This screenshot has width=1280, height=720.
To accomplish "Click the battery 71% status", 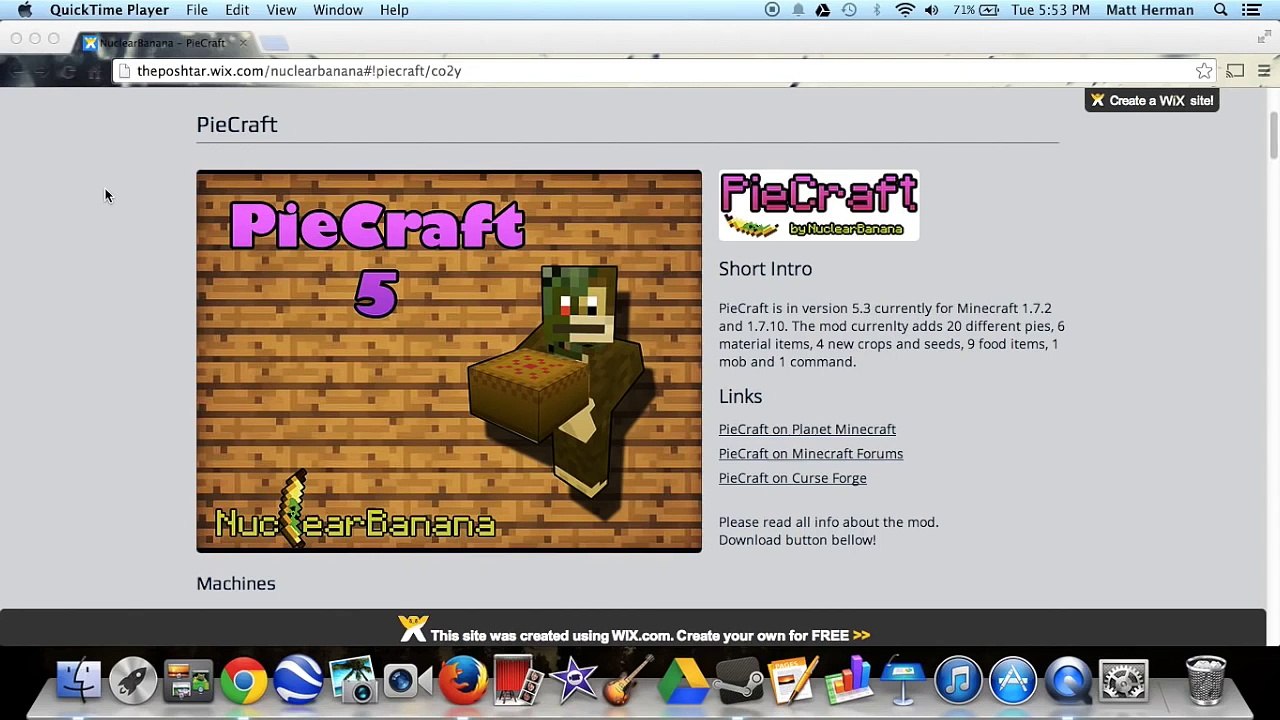I will point(975,10).
